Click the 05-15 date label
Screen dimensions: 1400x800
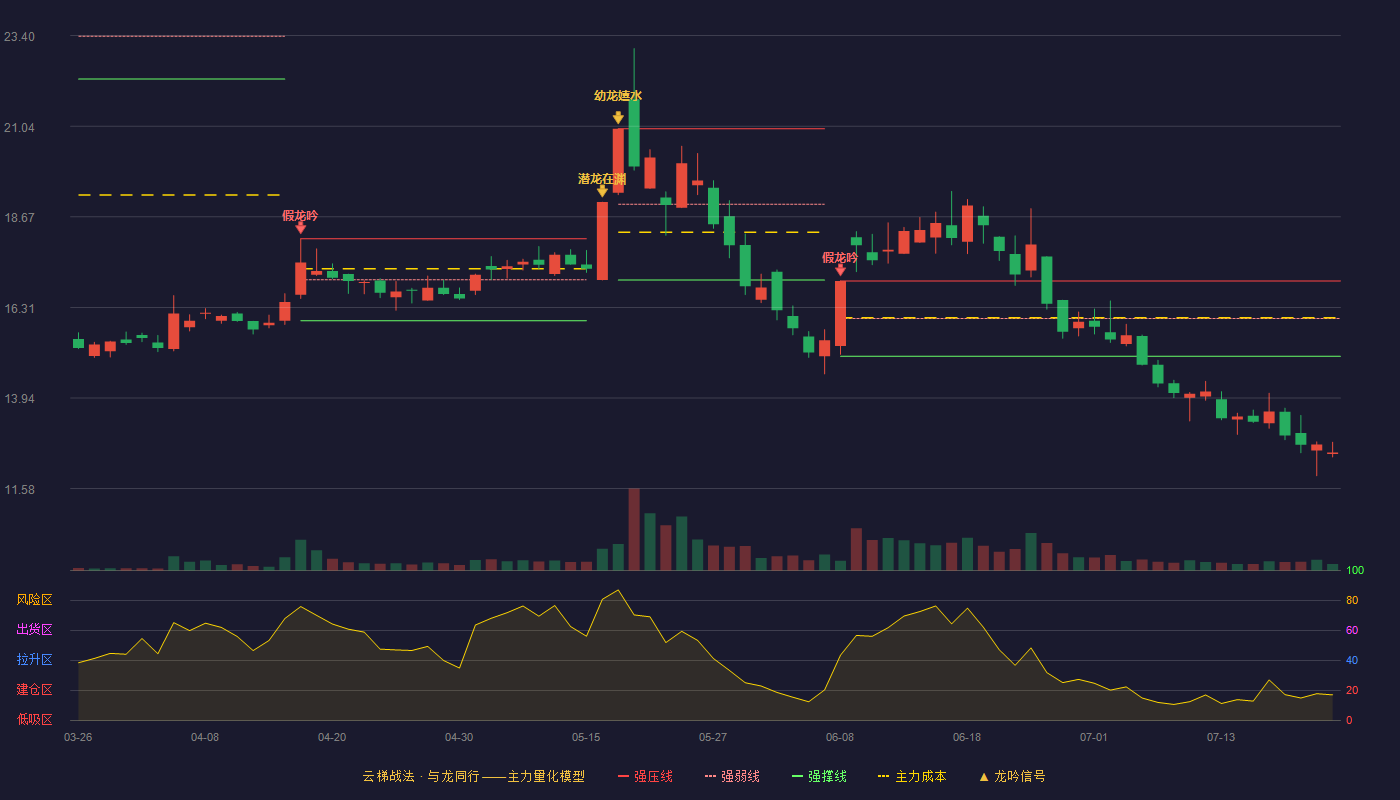(586, 737)
